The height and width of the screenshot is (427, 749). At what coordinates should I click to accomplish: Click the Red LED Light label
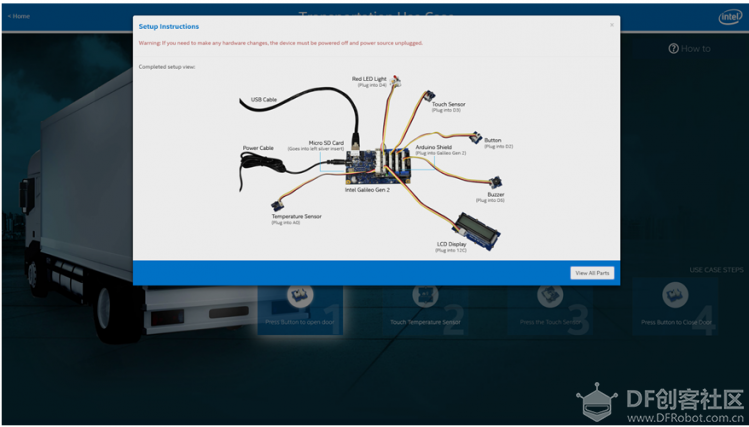pos(369,79)
